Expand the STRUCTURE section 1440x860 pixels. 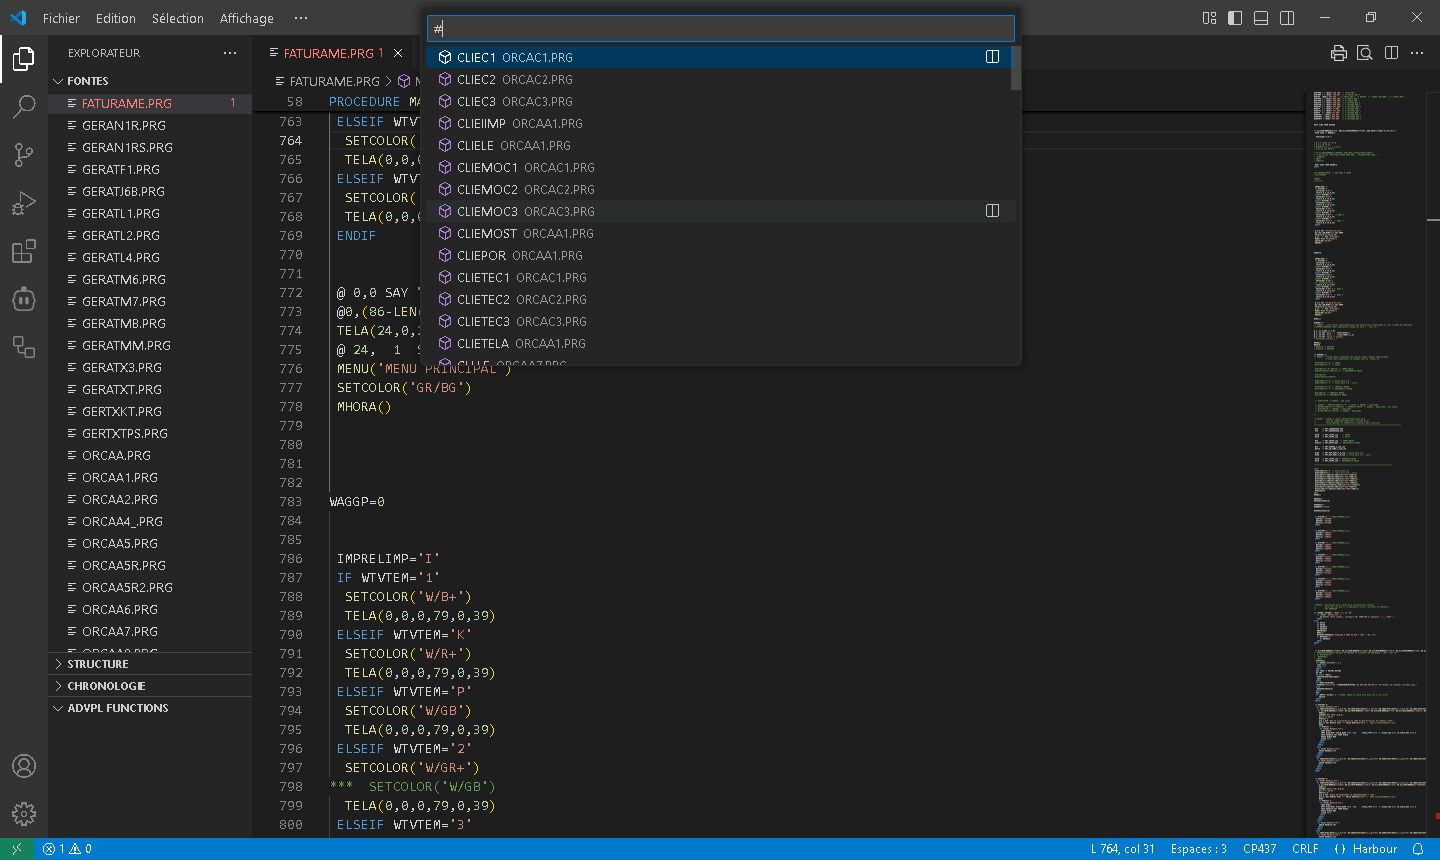pyautogui.click(x=98, y=664)
